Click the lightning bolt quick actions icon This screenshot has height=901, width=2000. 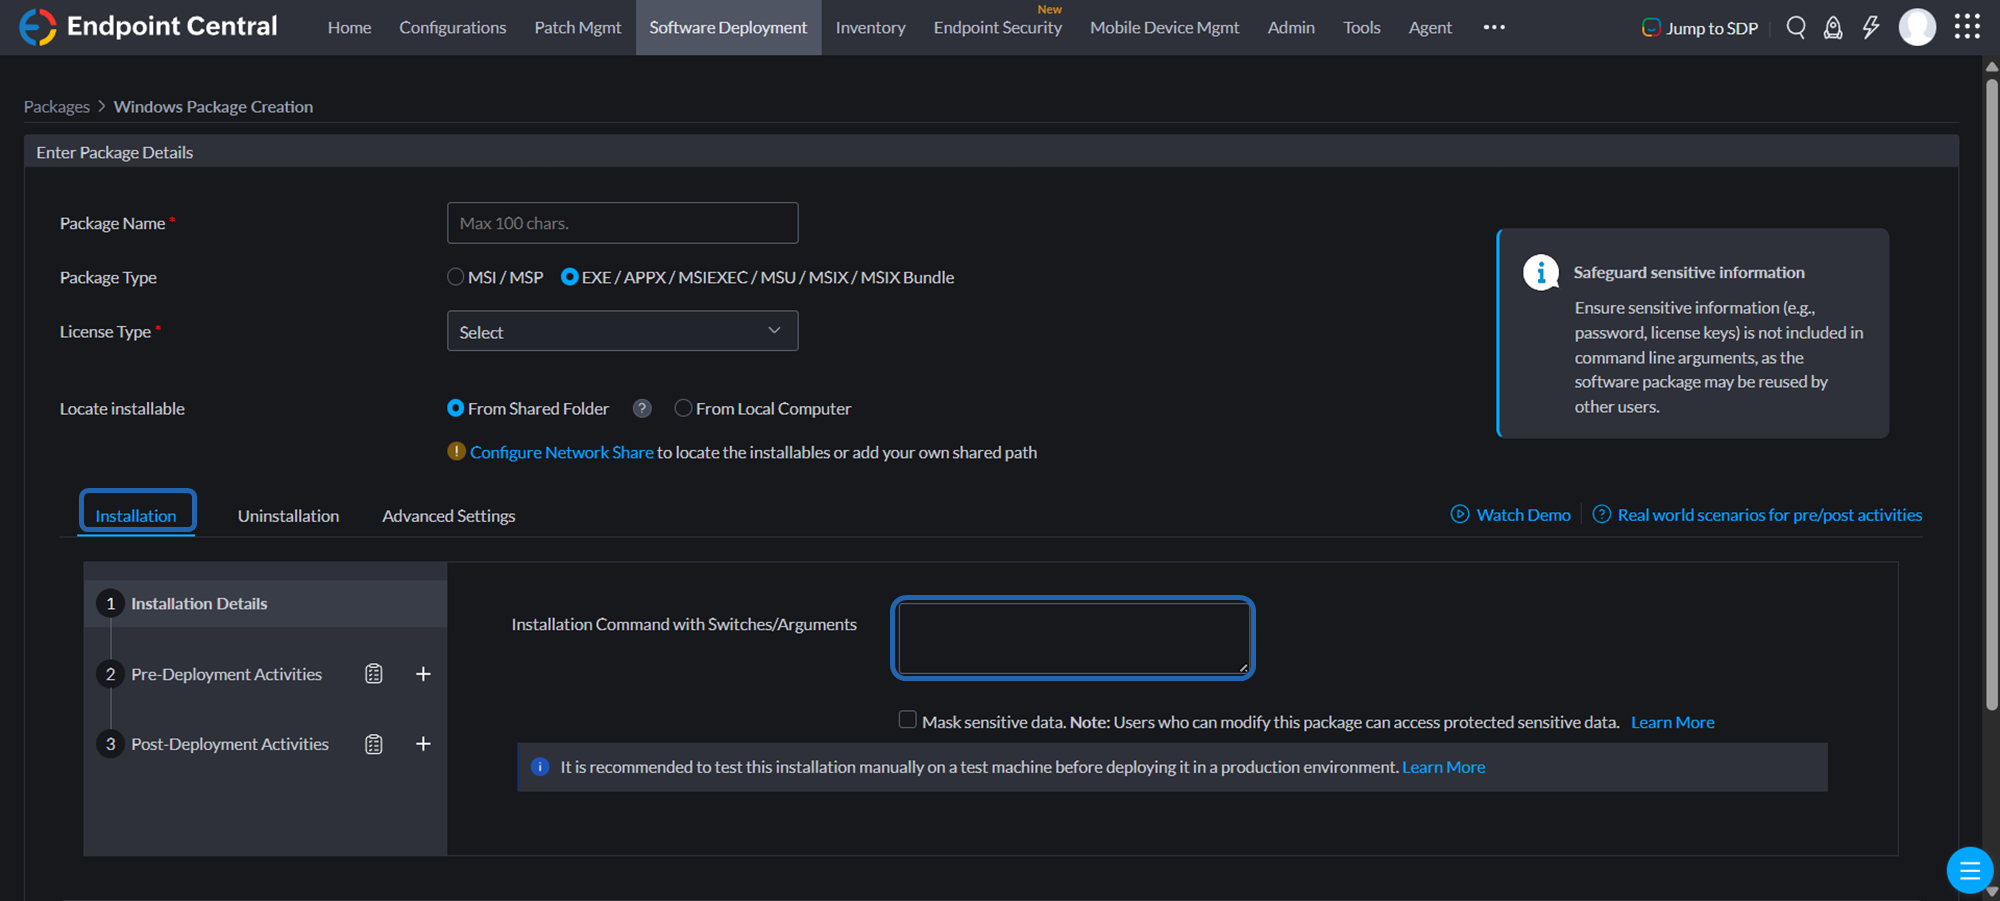[x=1871, y=27]
